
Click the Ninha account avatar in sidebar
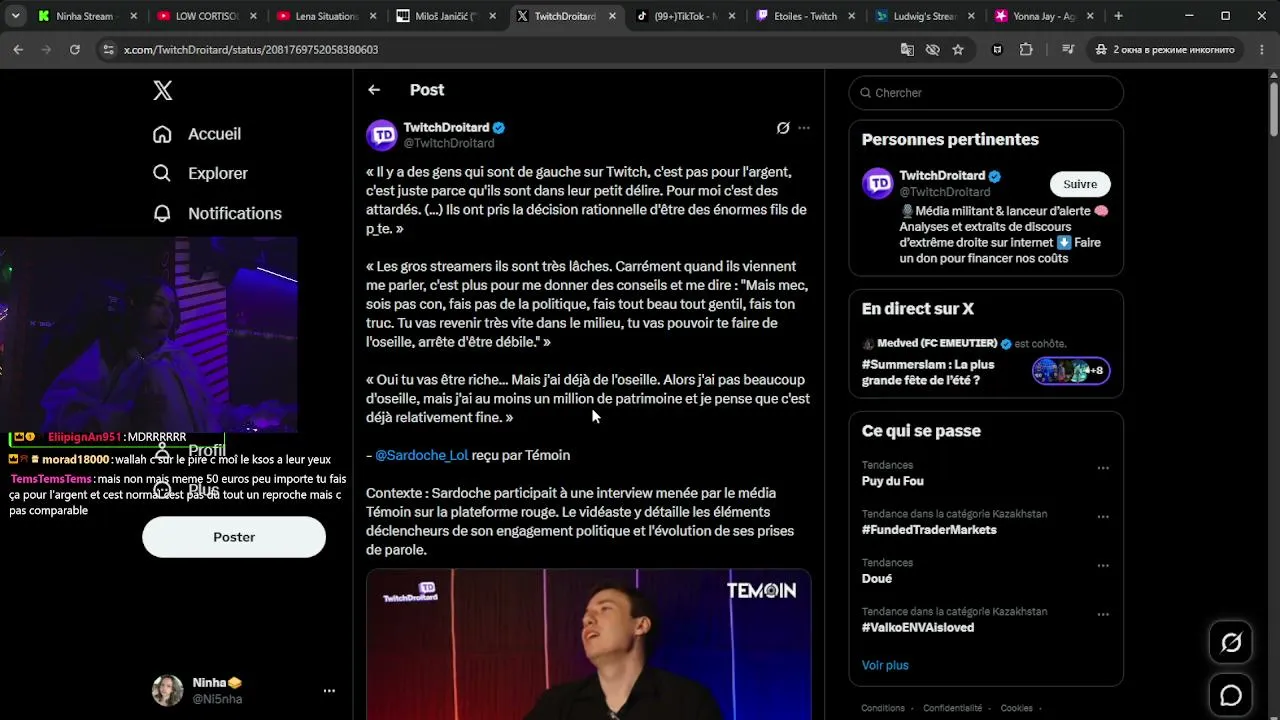pyautogui.click(x=167, y=690)
